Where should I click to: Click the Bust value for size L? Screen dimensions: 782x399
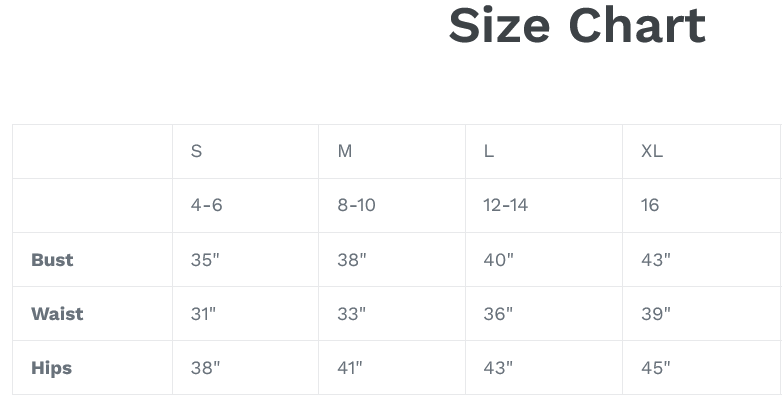(x=498, y=259)
